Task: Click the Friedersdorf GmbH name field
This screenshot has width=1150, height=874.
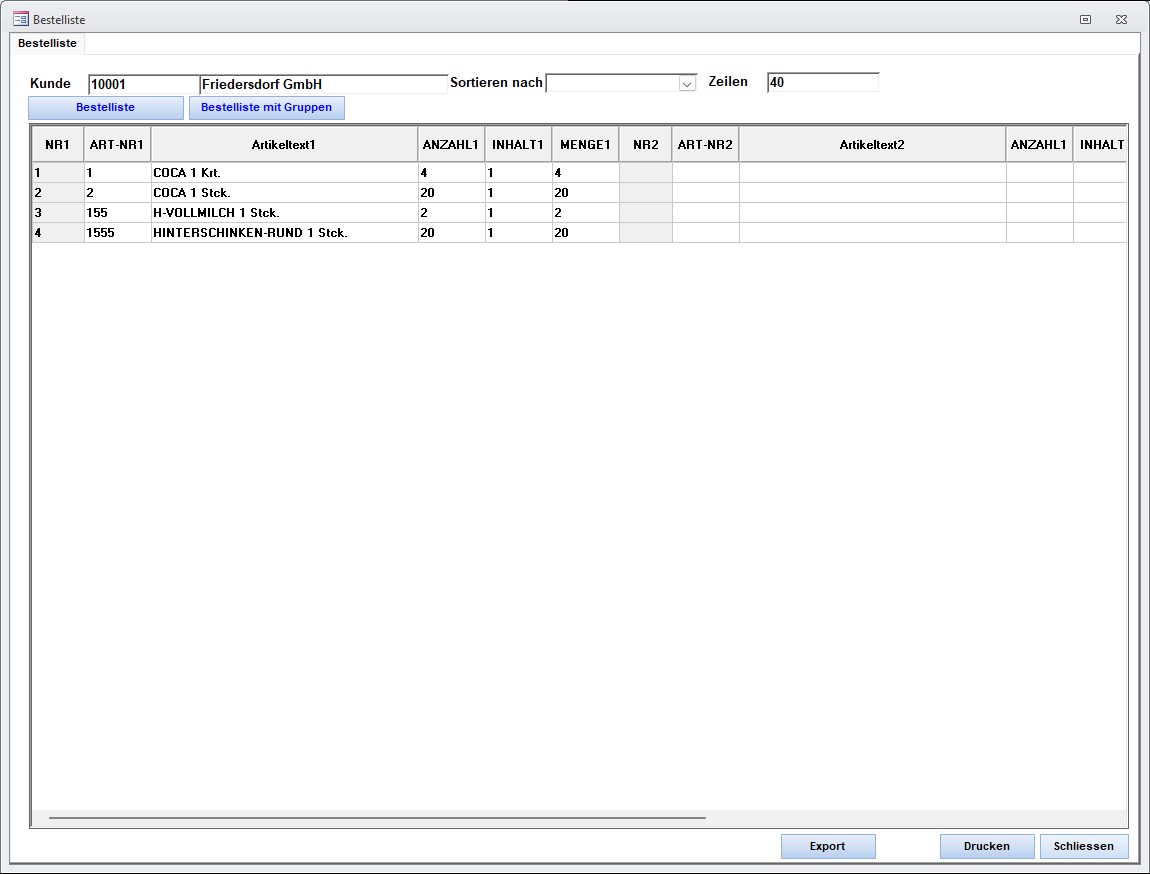Action: [x=323, y=84]
